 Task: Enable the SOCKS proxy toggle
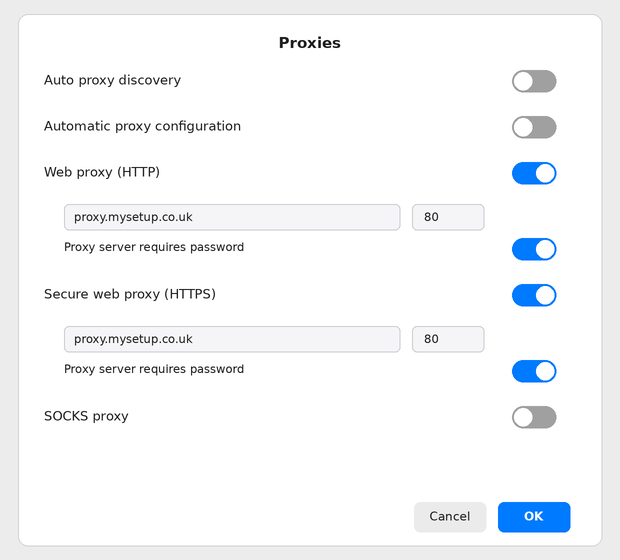pos(534,417)
